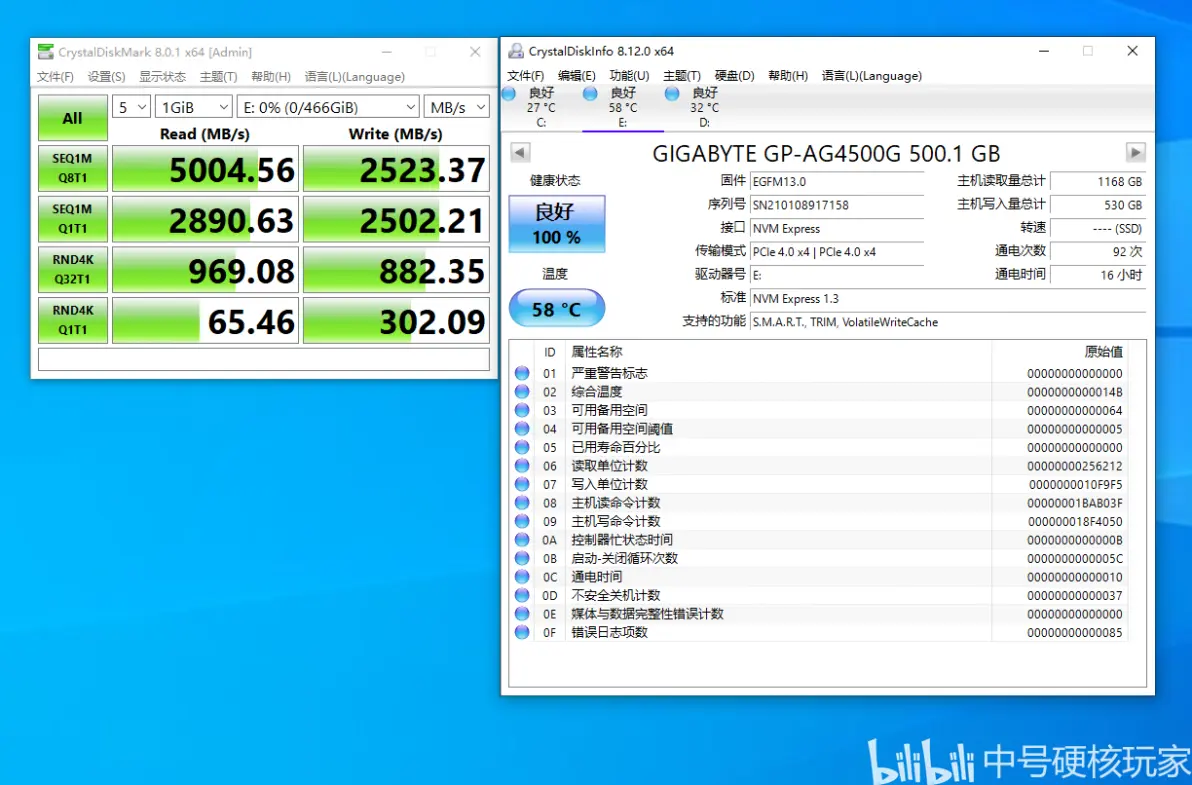Click status orb for attribute 0A 控制器忙状态时间
The image size is (1192, 785).
(x=522, y=540)
